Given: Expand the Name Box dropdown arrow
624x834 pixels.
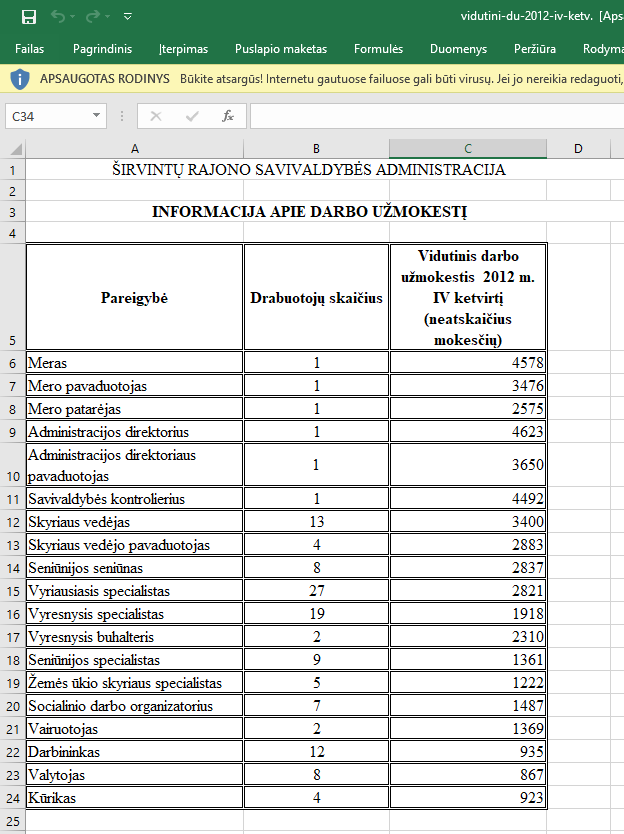Looking at the screenshot, I should point(96,116).
